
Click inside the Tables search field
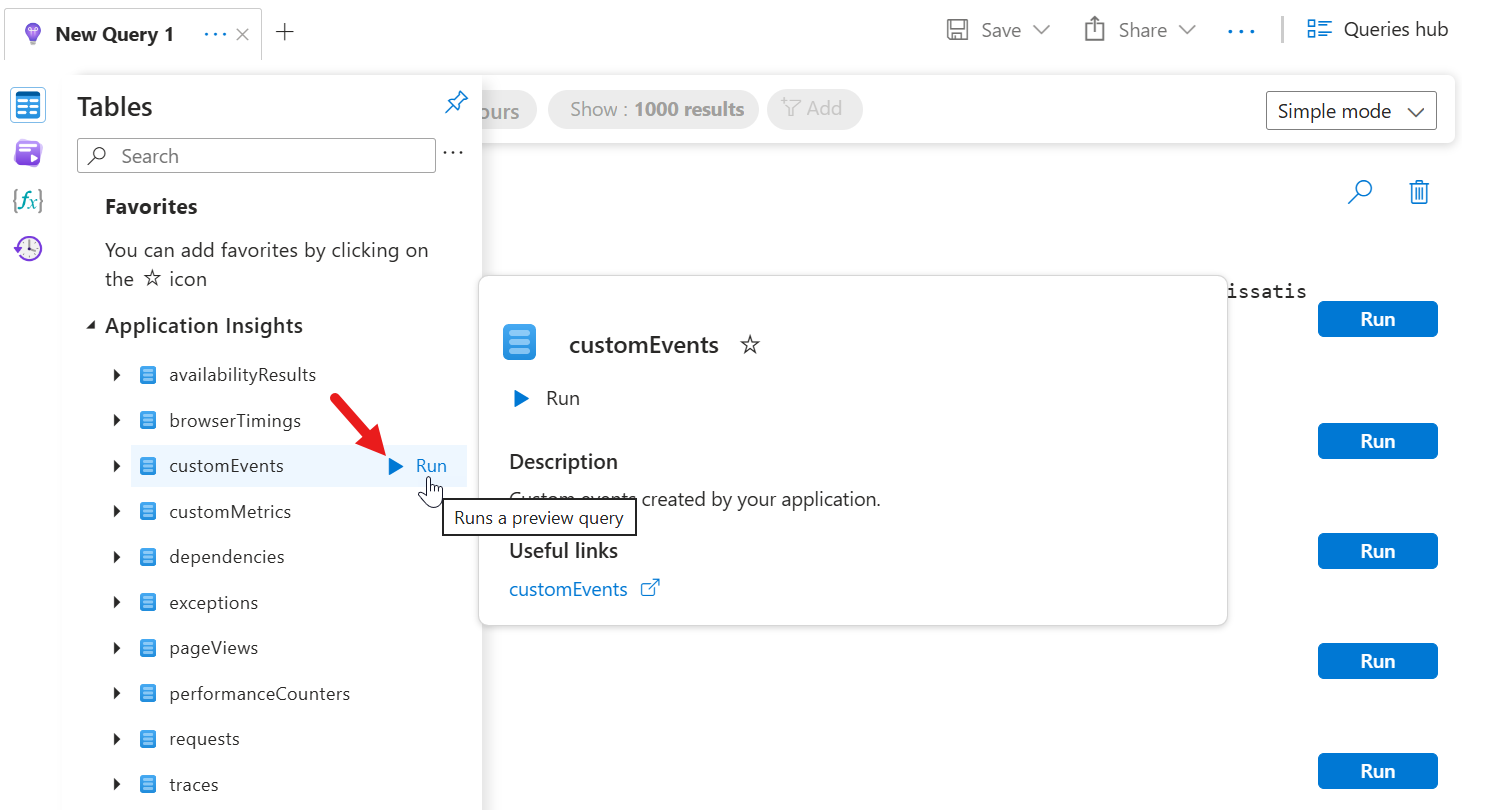(x=256, y=155)
